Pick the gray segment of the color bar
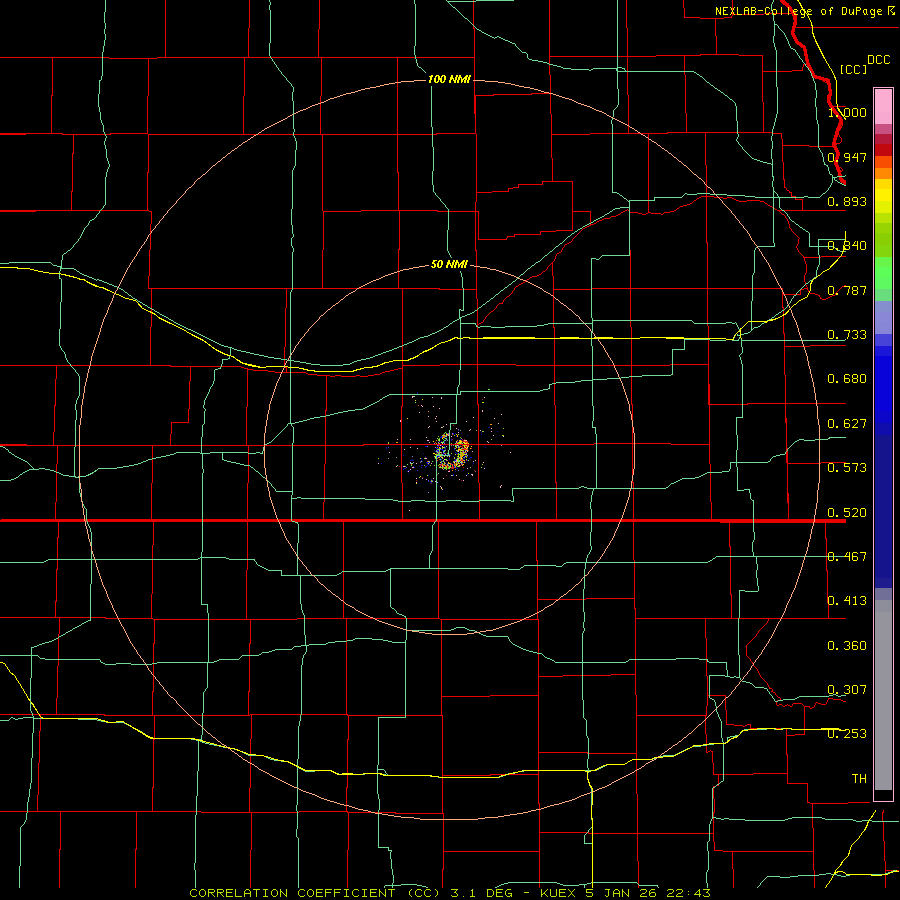The image size is (900, 900). pyautogui.click(x=883, y=695)
